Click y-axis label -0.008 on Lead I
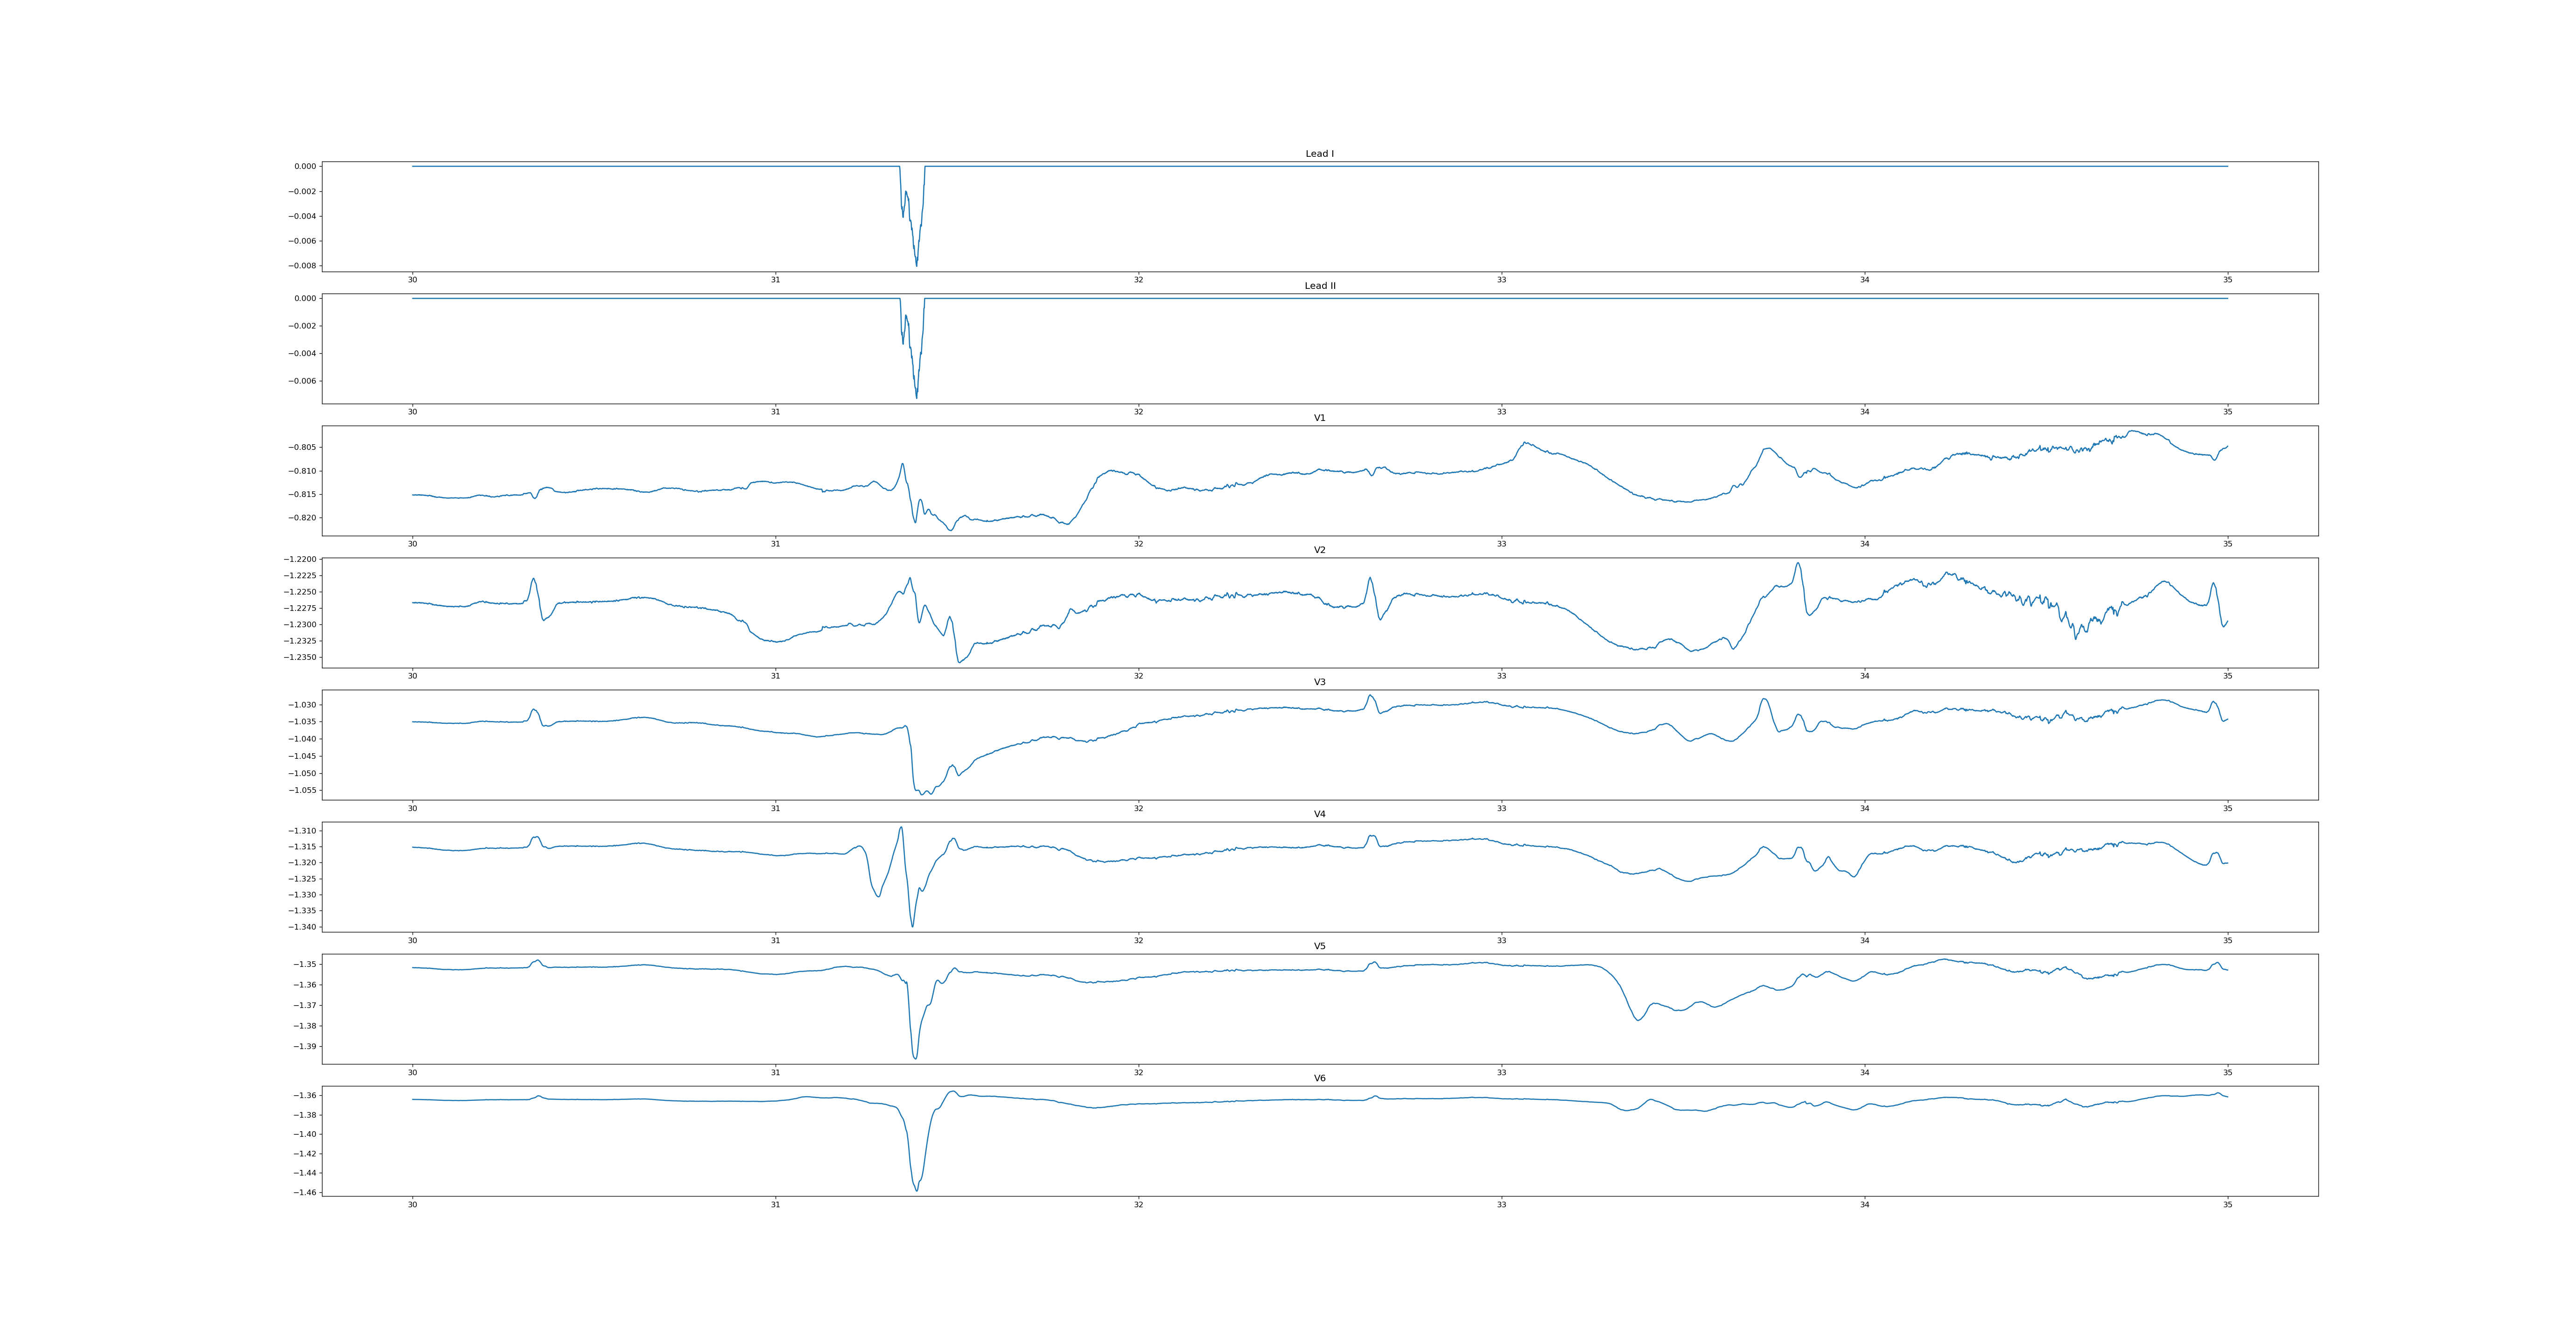This screenshot has width=2576, height=1344. 303,266
